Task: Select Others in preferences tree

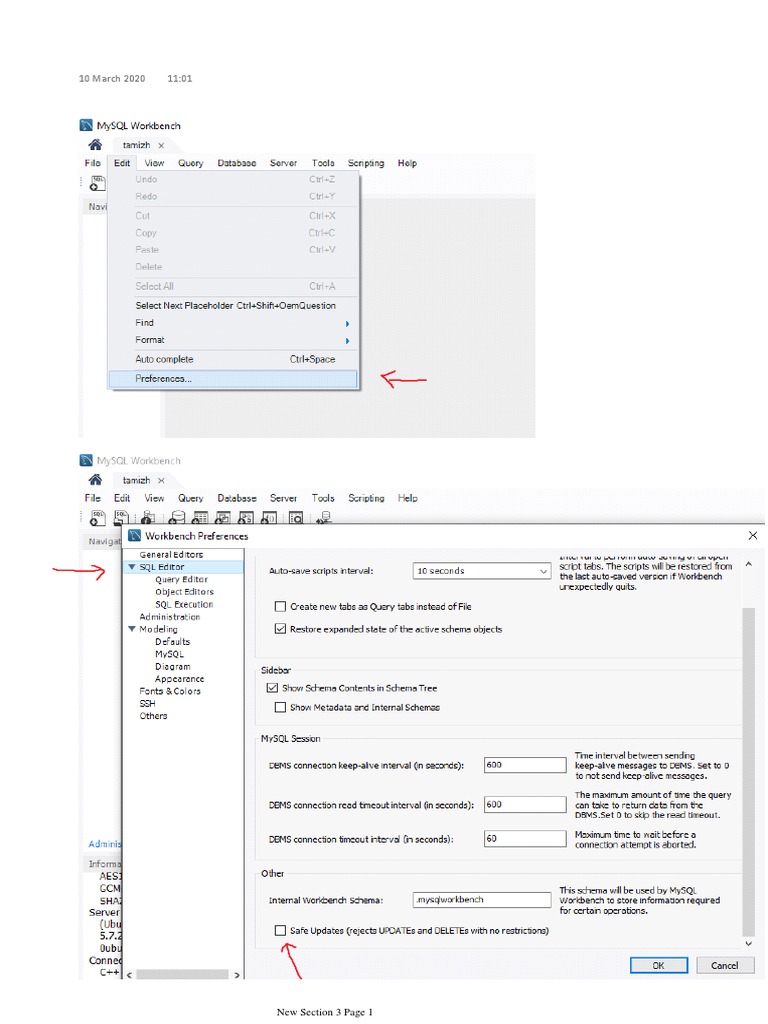Action: pos(153,716)
